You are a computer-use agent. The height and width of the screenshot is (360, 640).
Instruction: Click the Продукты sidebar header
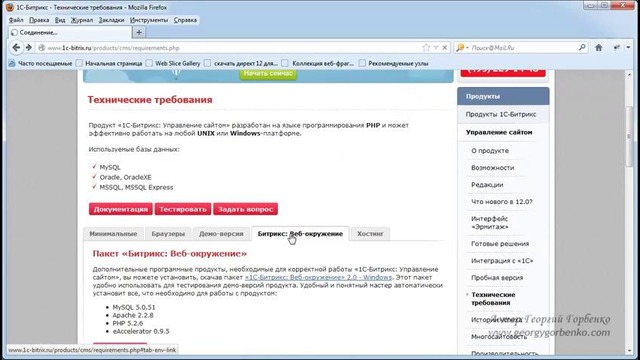coord(503,96)
